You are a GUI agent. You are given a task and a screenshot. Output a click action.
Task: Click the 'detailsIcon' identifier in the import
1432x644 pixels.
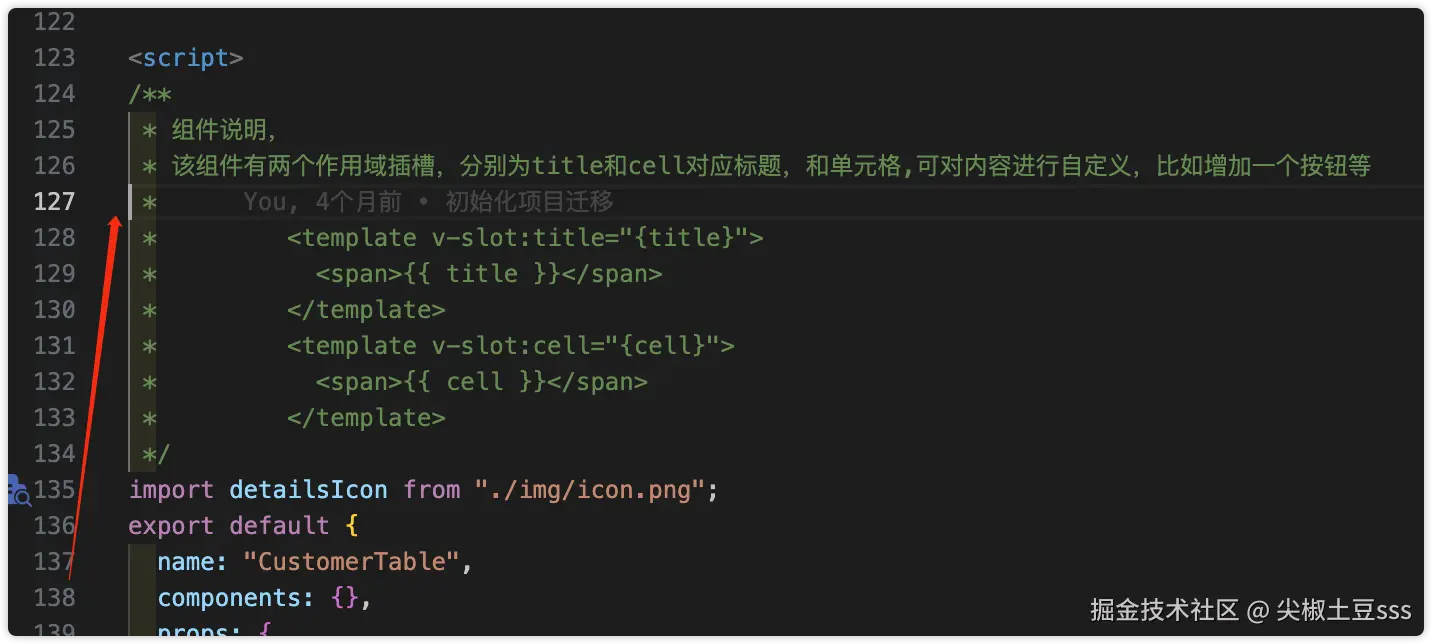(308, 490)
